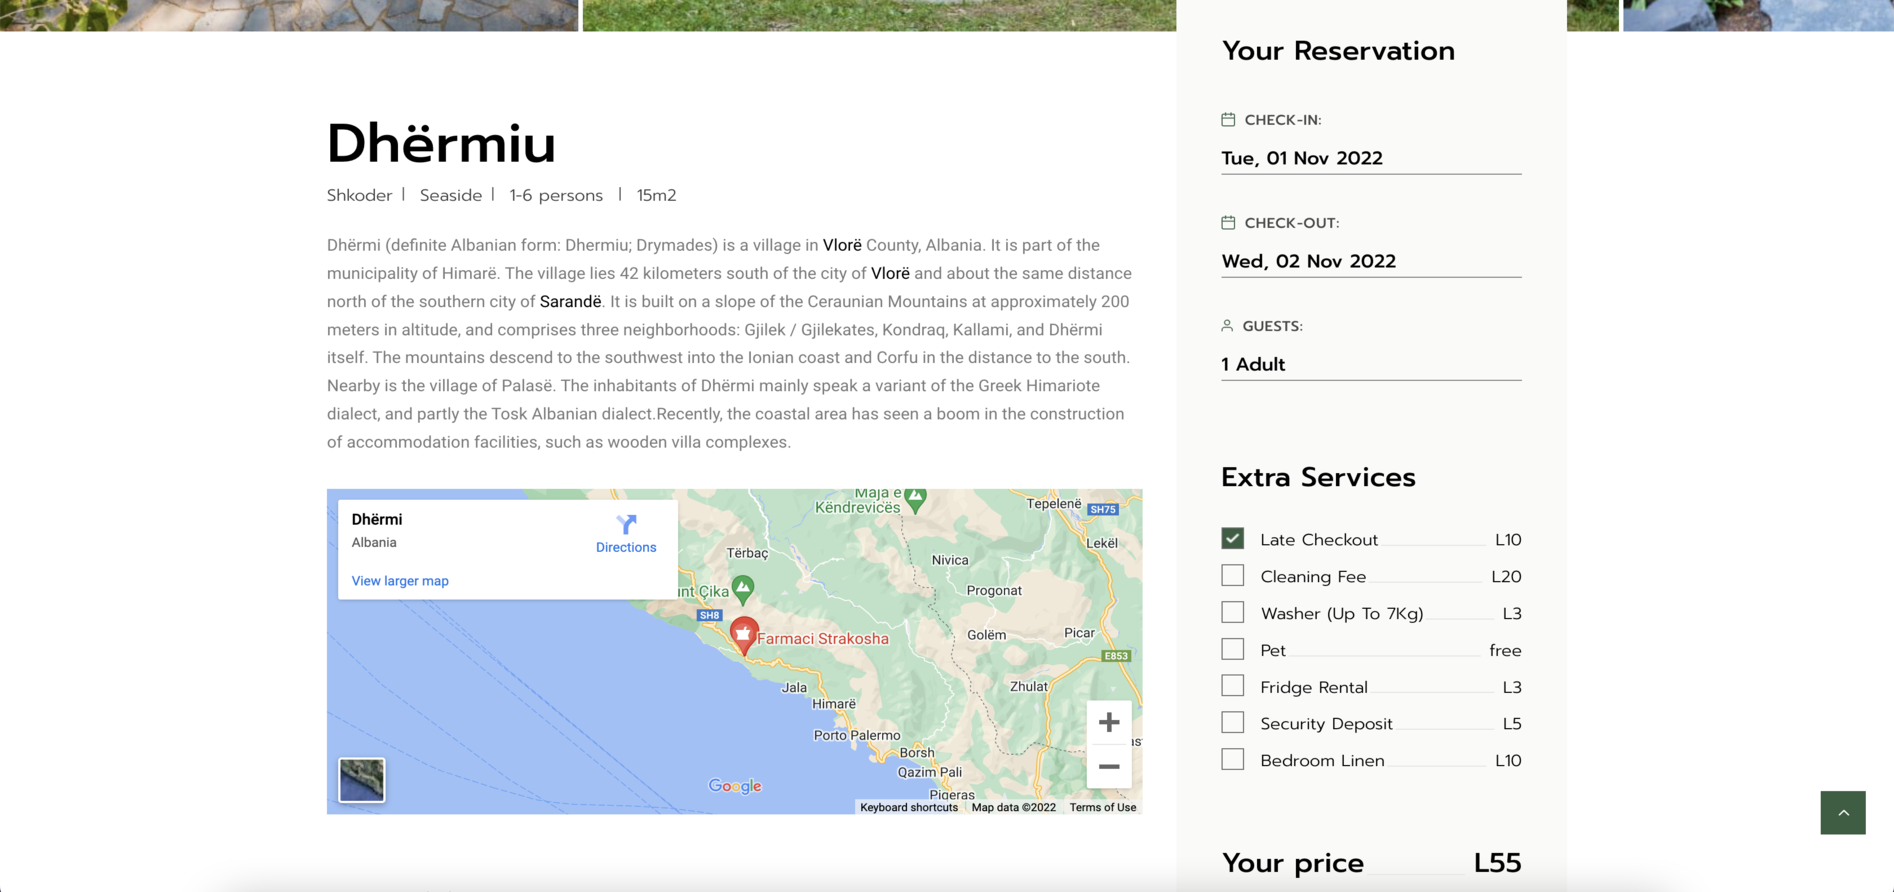Open map Keyboard shortcuts
1894x892 pixels.
(909, 807)
